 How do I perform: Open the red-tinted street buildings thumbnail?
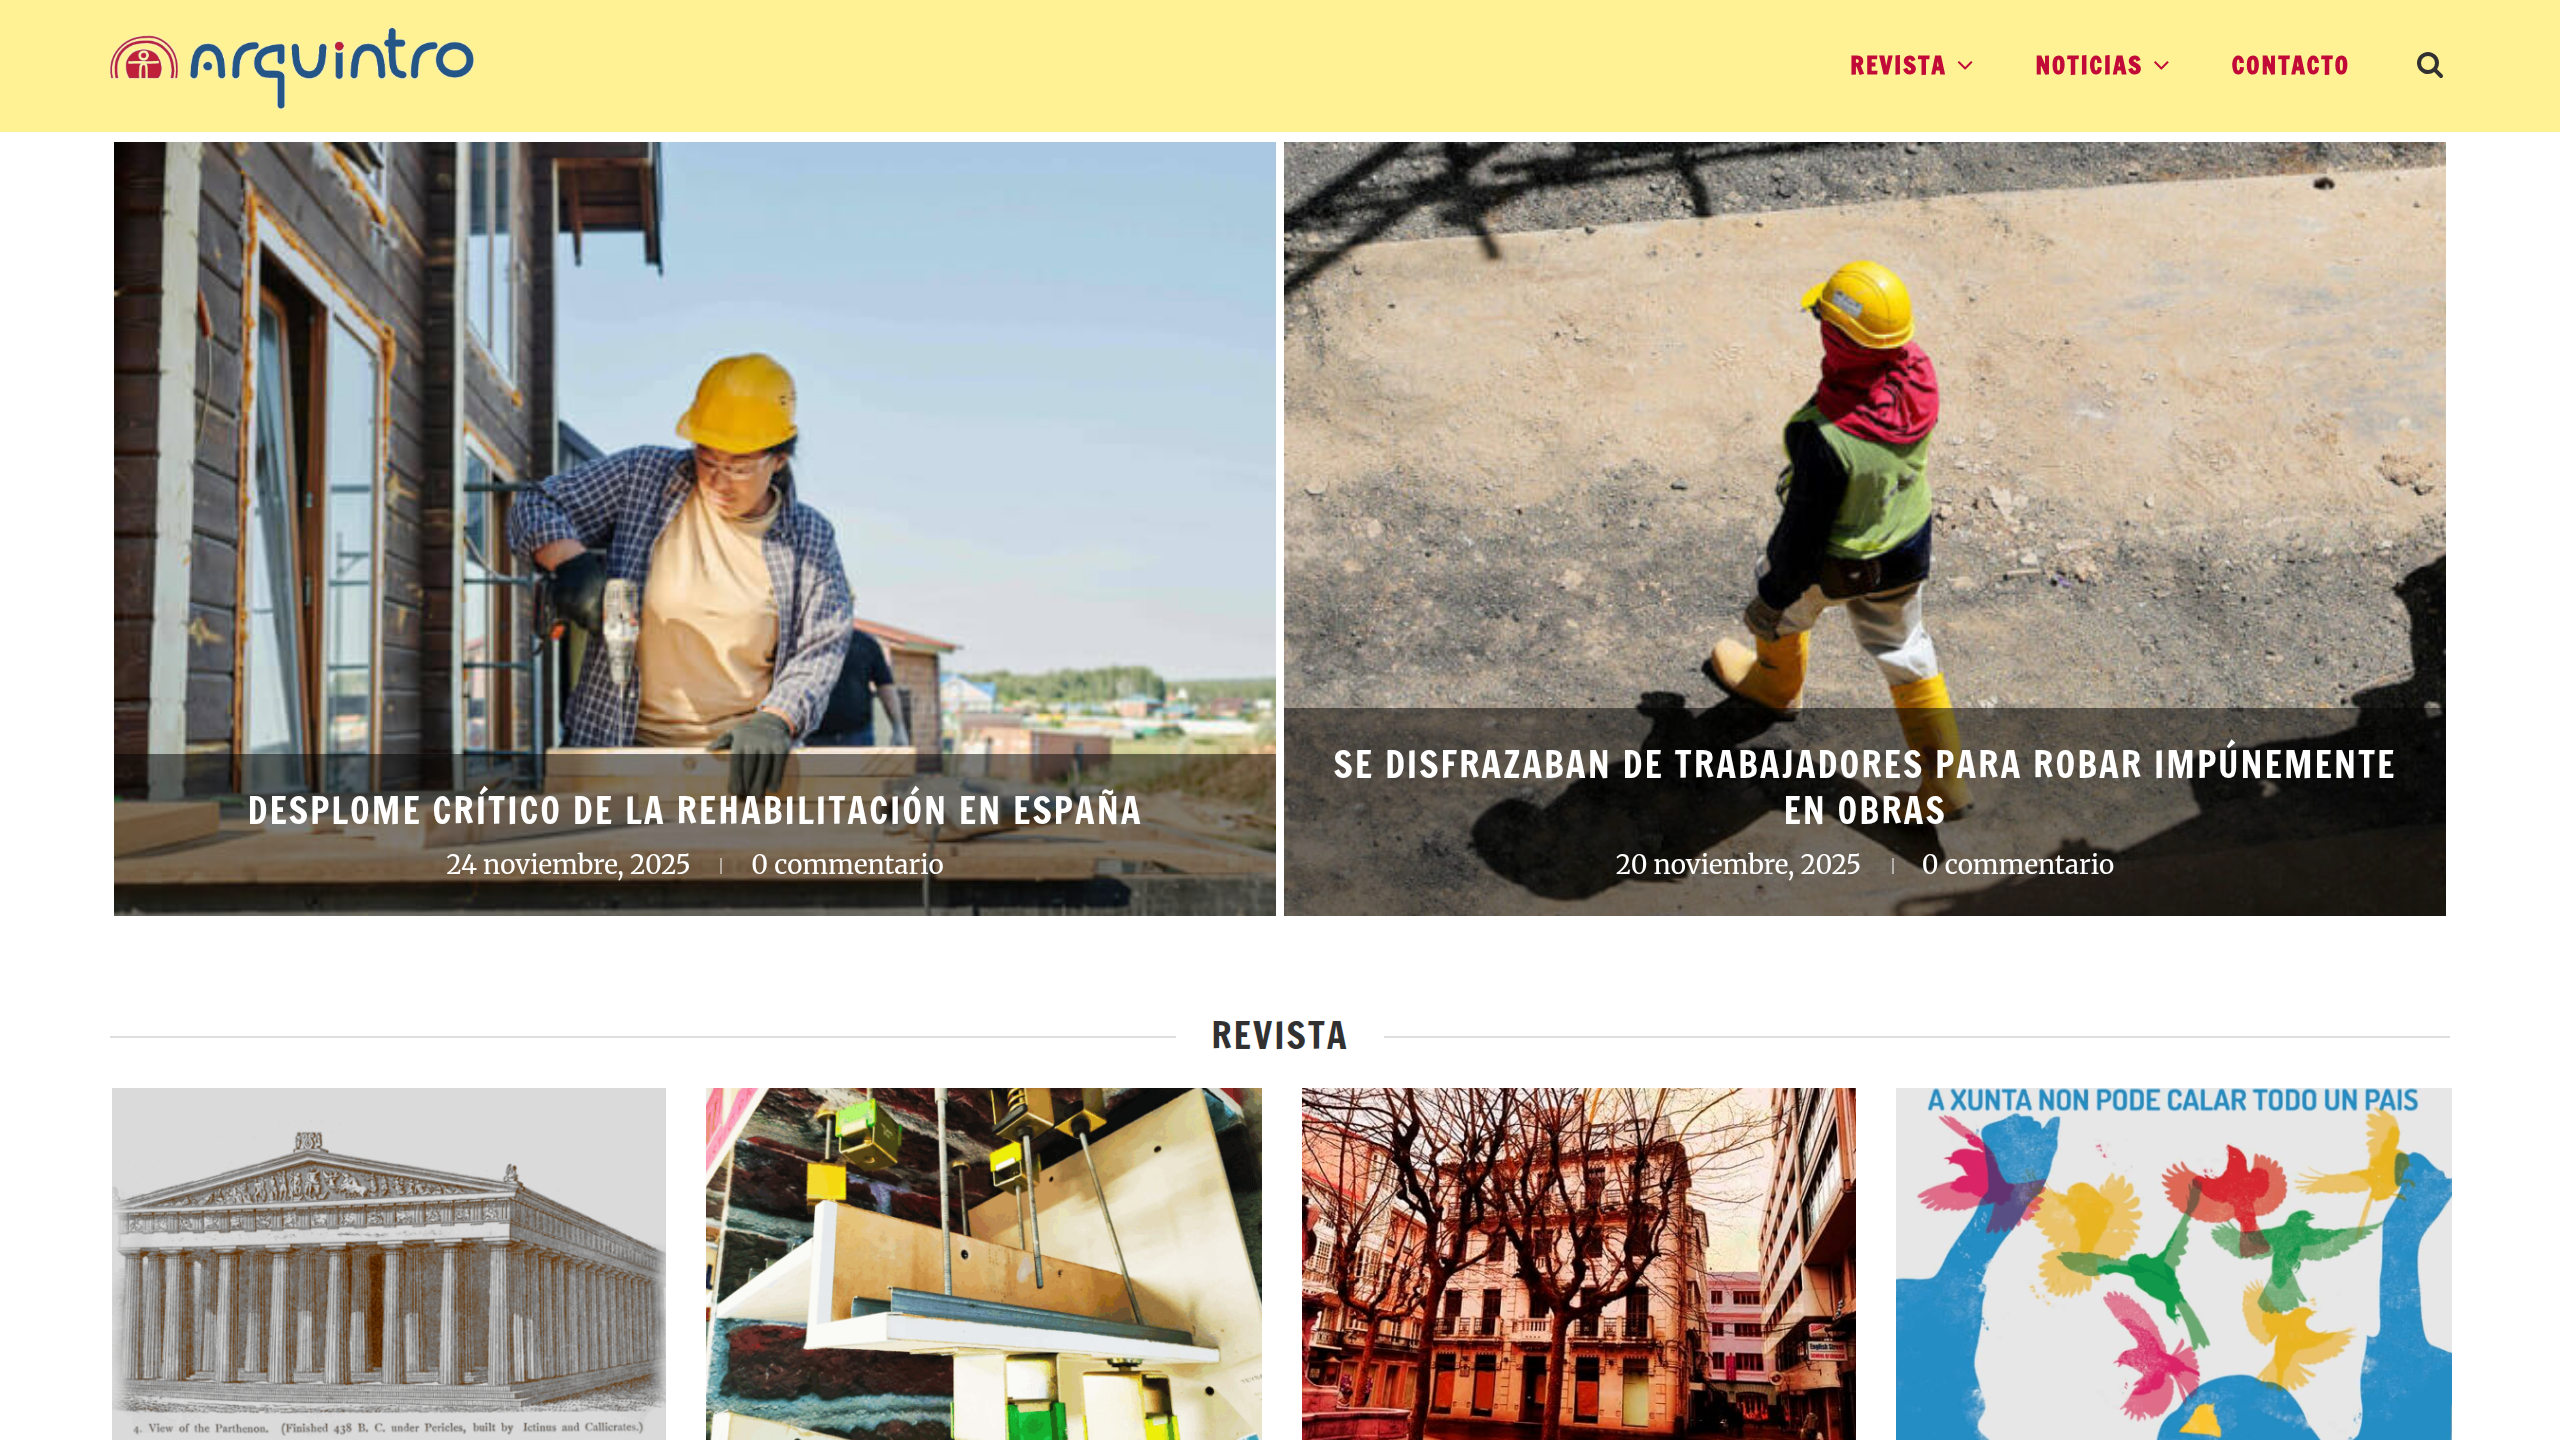1579,1264
